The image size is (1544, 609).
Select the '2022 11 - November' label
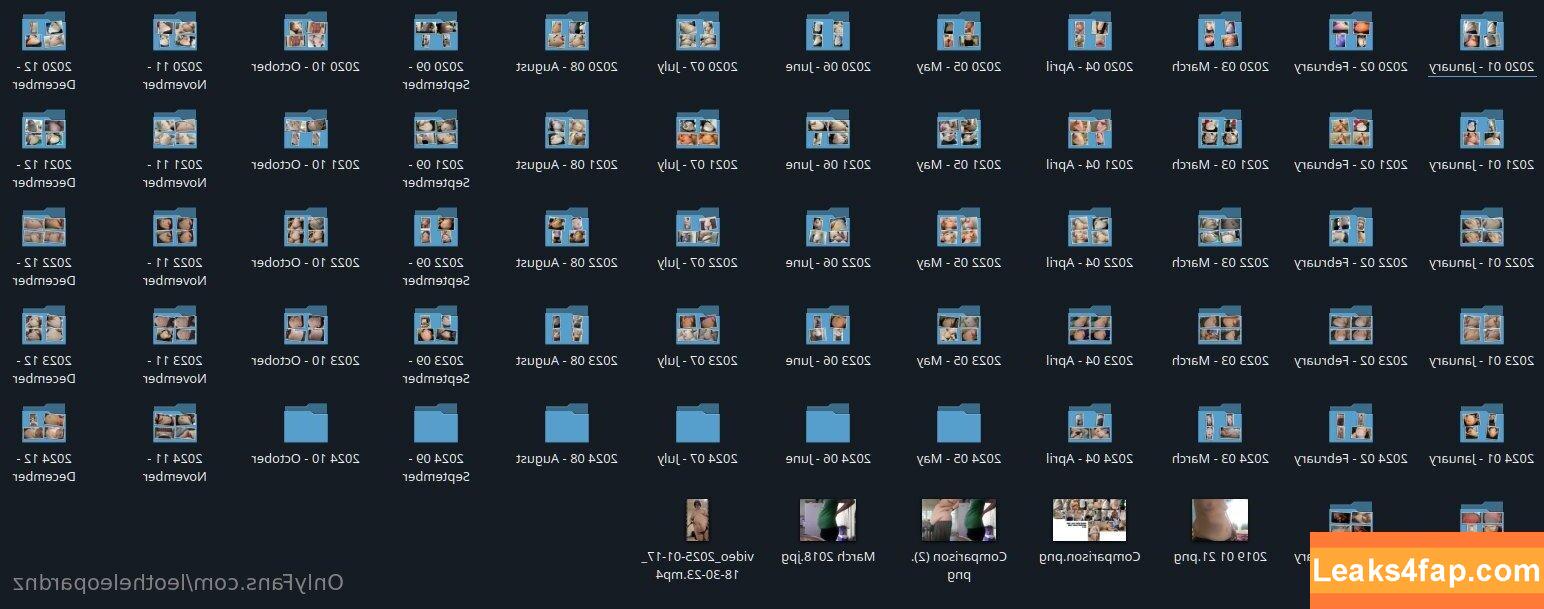click(x=175, y=271)
